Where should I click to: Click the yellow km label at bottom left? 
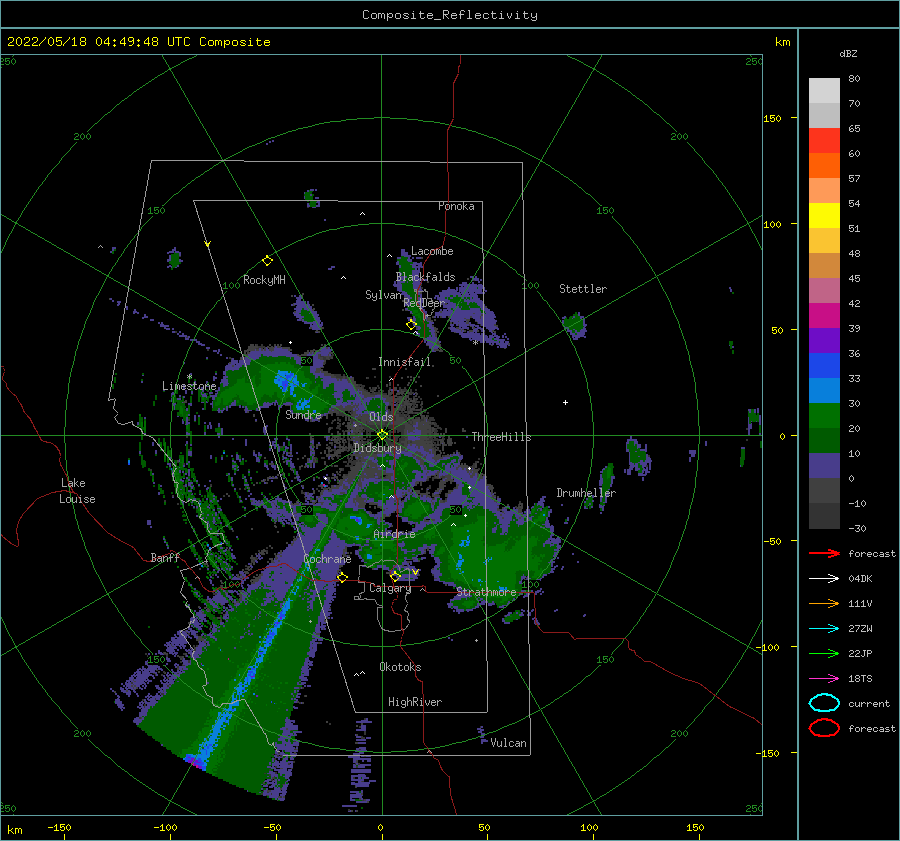[14, 830]
